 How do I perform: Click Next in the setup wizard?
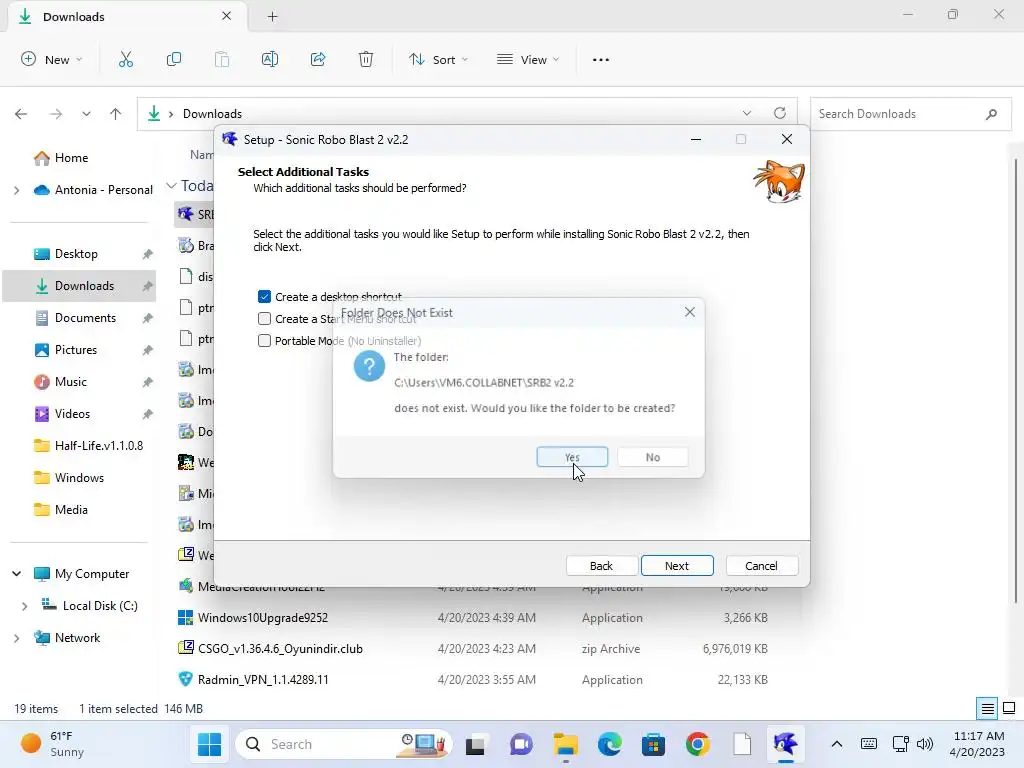click(677, 566)
